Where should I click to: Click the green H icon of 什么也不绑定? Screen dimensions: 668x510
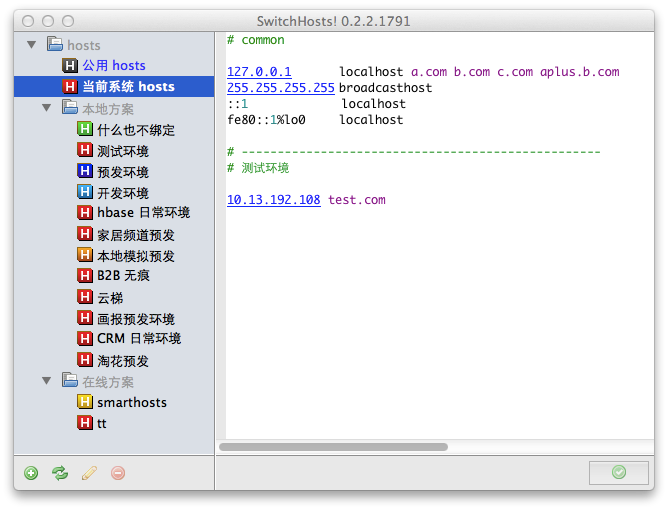coord(85,129)
